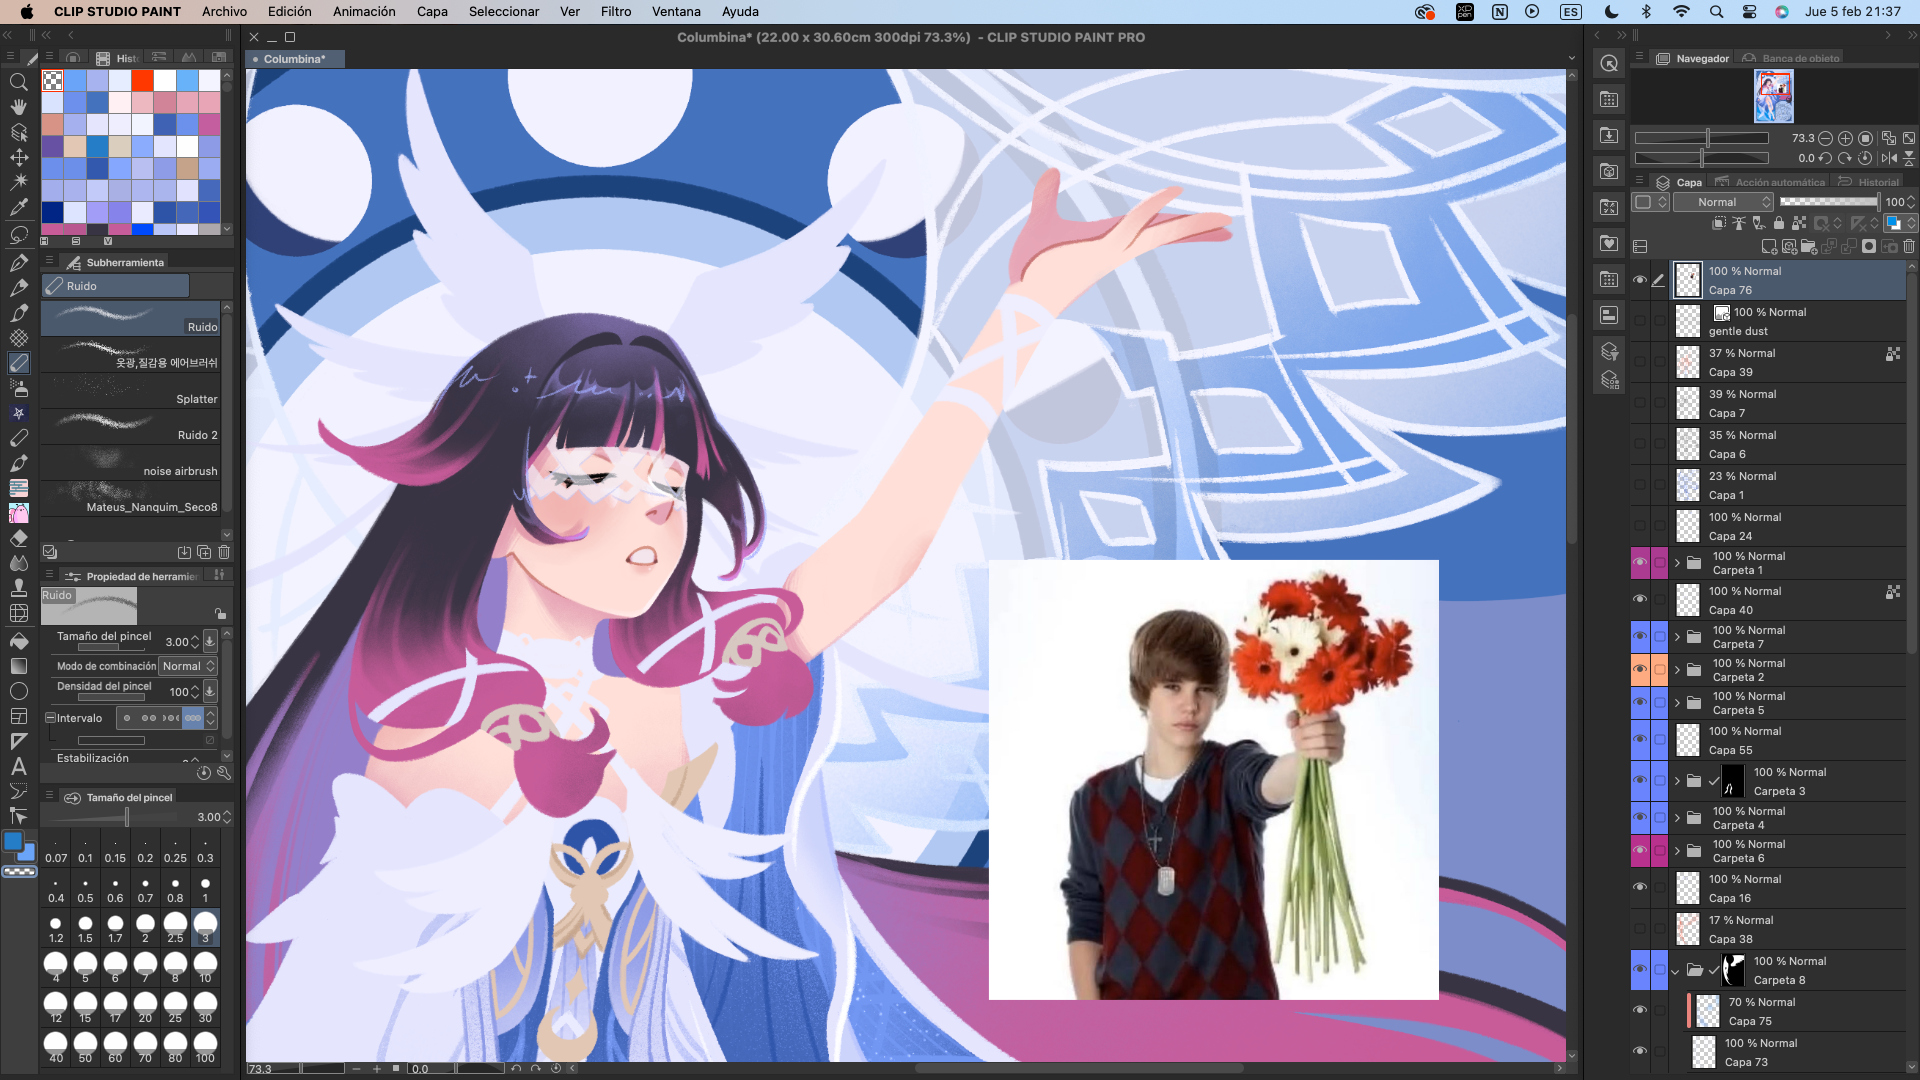Select the Lasso selection tool
The image size is (1920, 1080).
(x=18, y=234)
